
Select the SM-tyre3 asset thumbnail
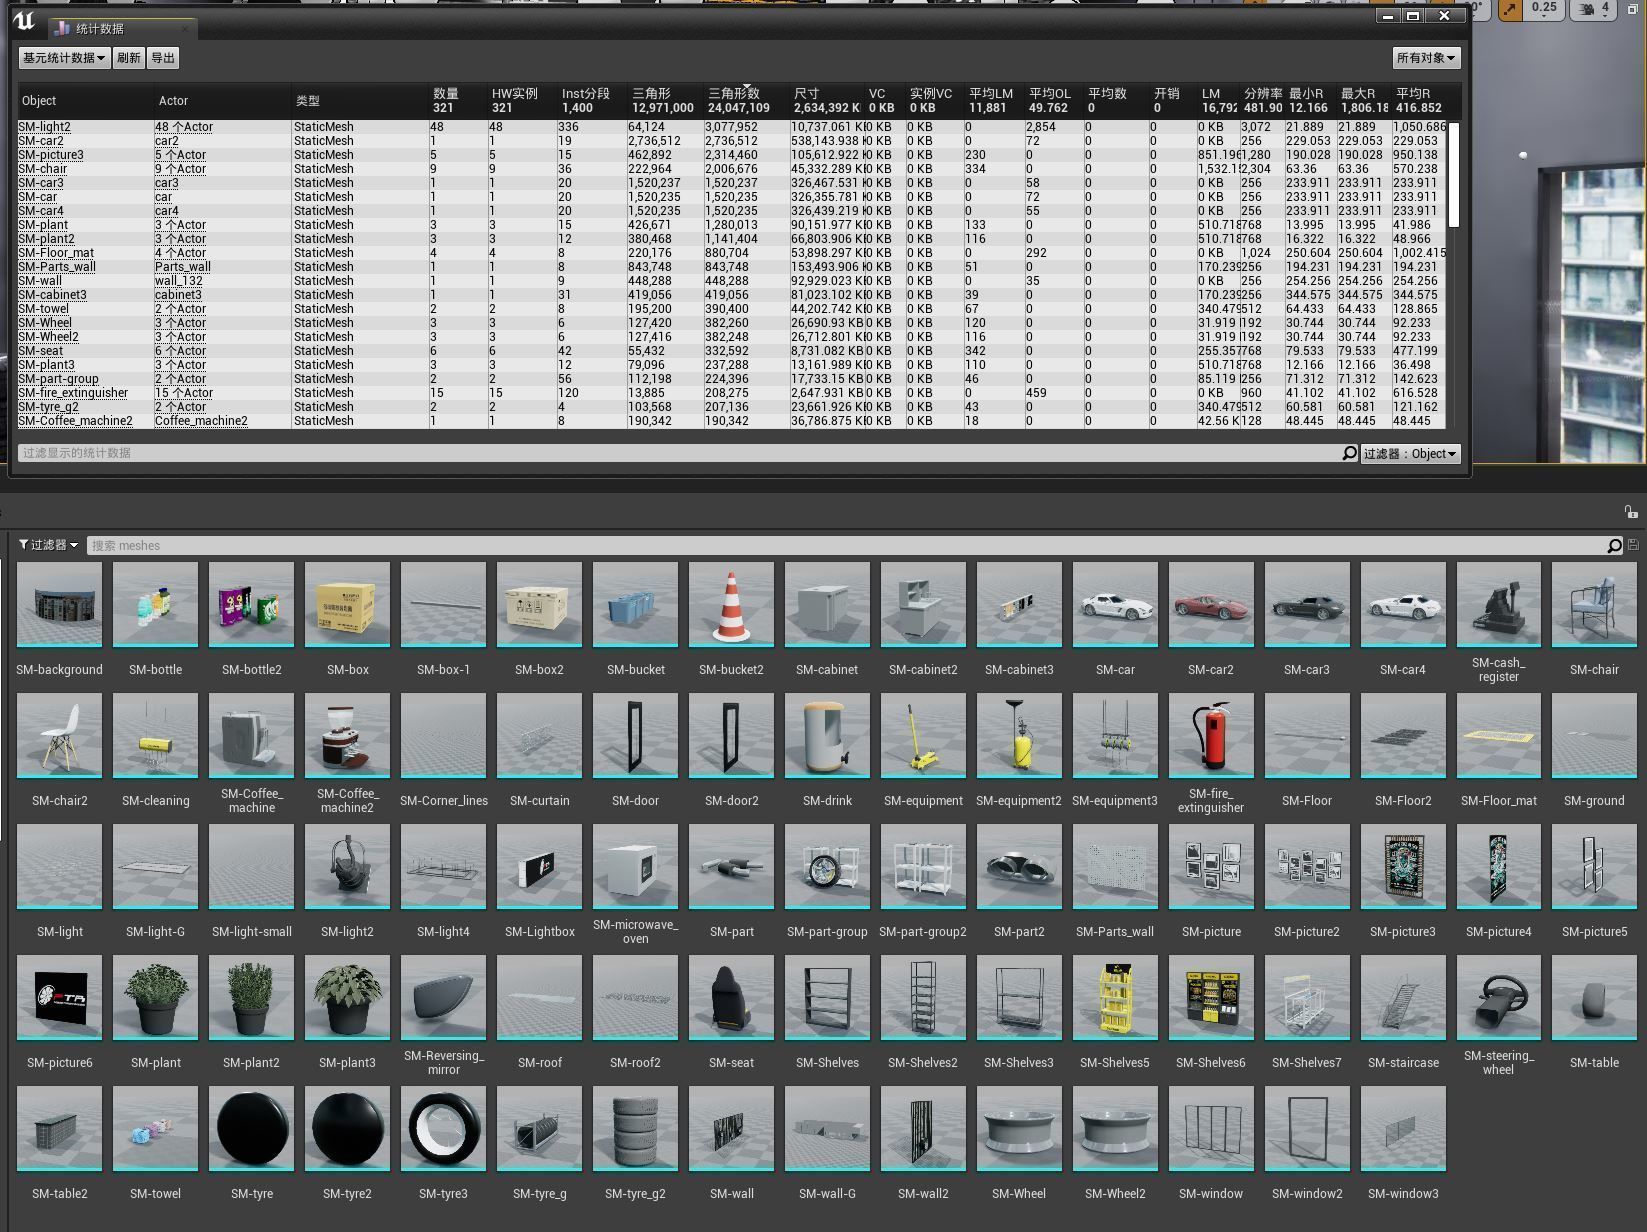444,1128
